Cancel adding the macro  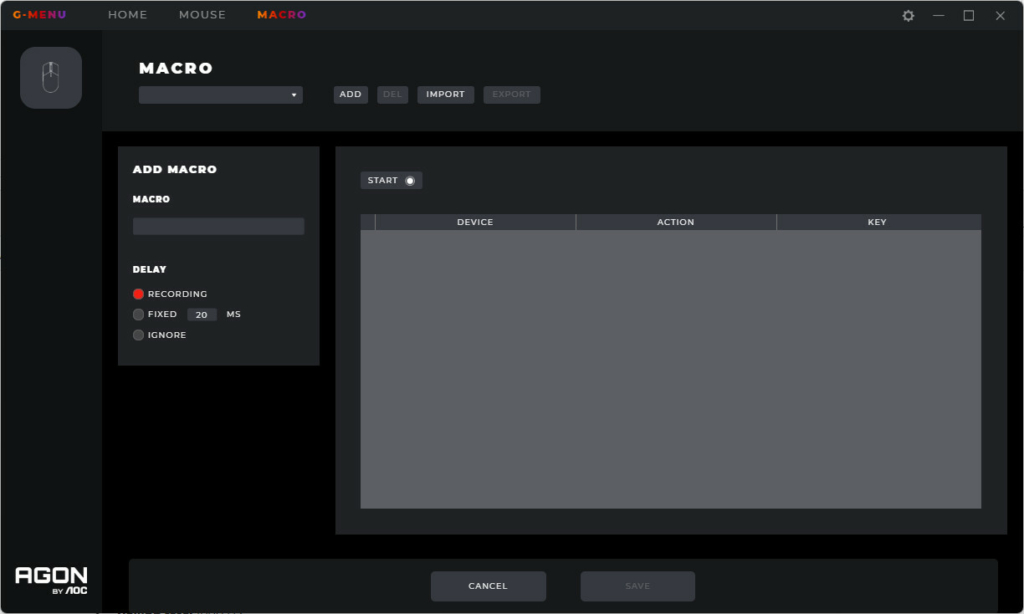(x=488, y=586)
